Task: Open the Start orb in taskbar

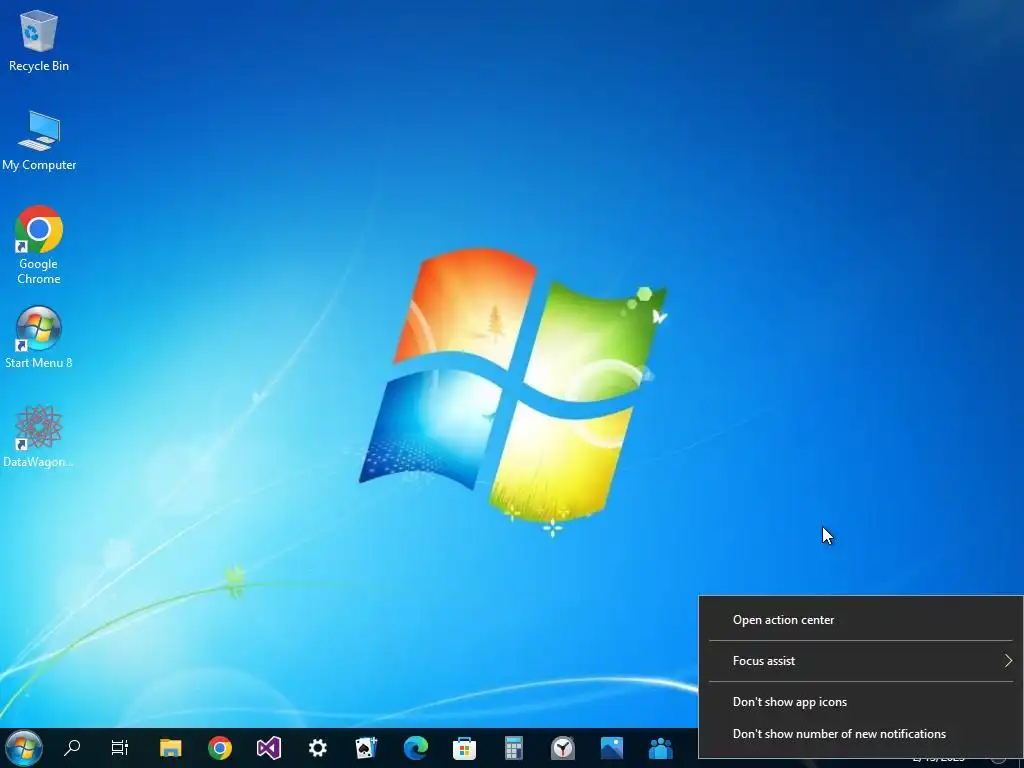Action: [x=24, y=748]
